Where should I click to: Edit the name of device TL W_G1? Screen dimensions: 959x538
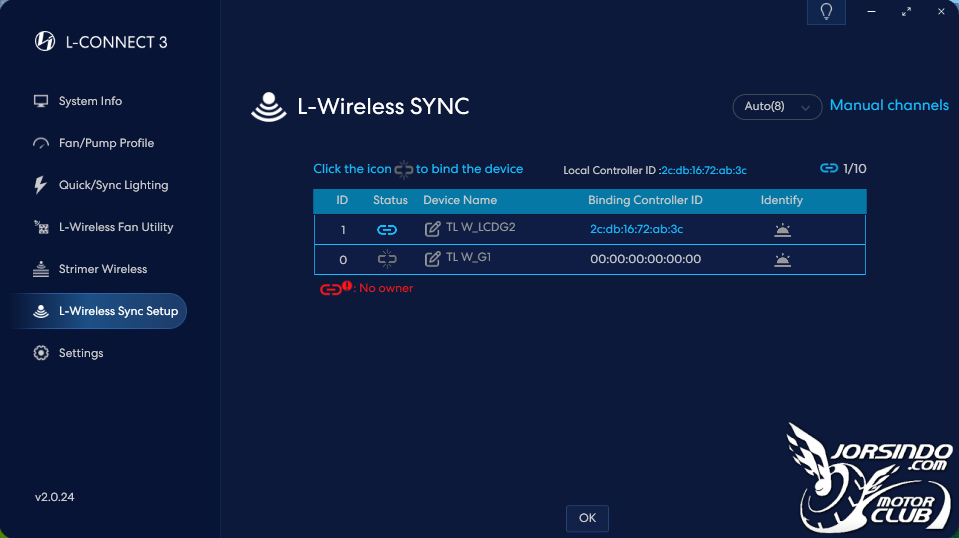click(432, 259)
